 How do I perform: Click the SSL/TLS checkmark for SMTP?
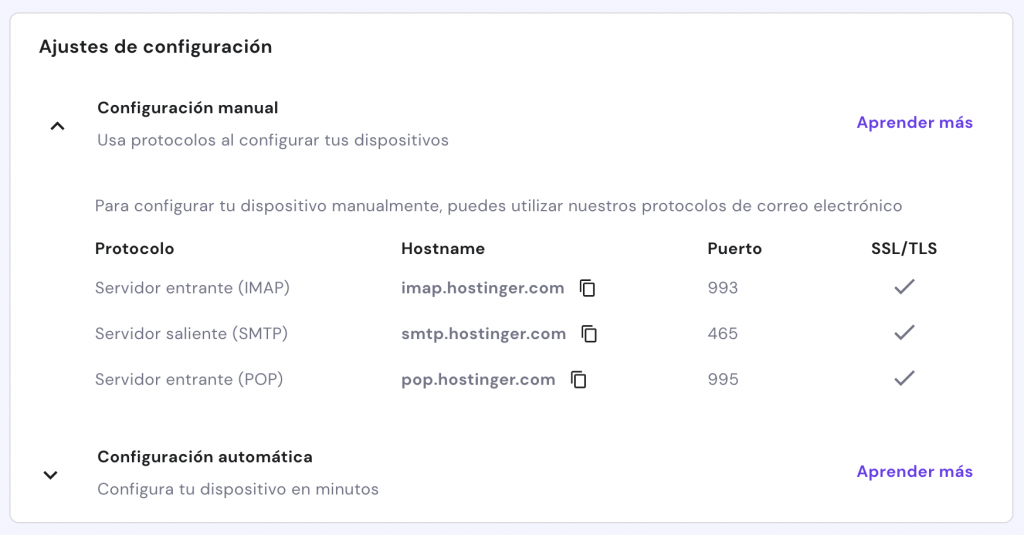(904, 333)
